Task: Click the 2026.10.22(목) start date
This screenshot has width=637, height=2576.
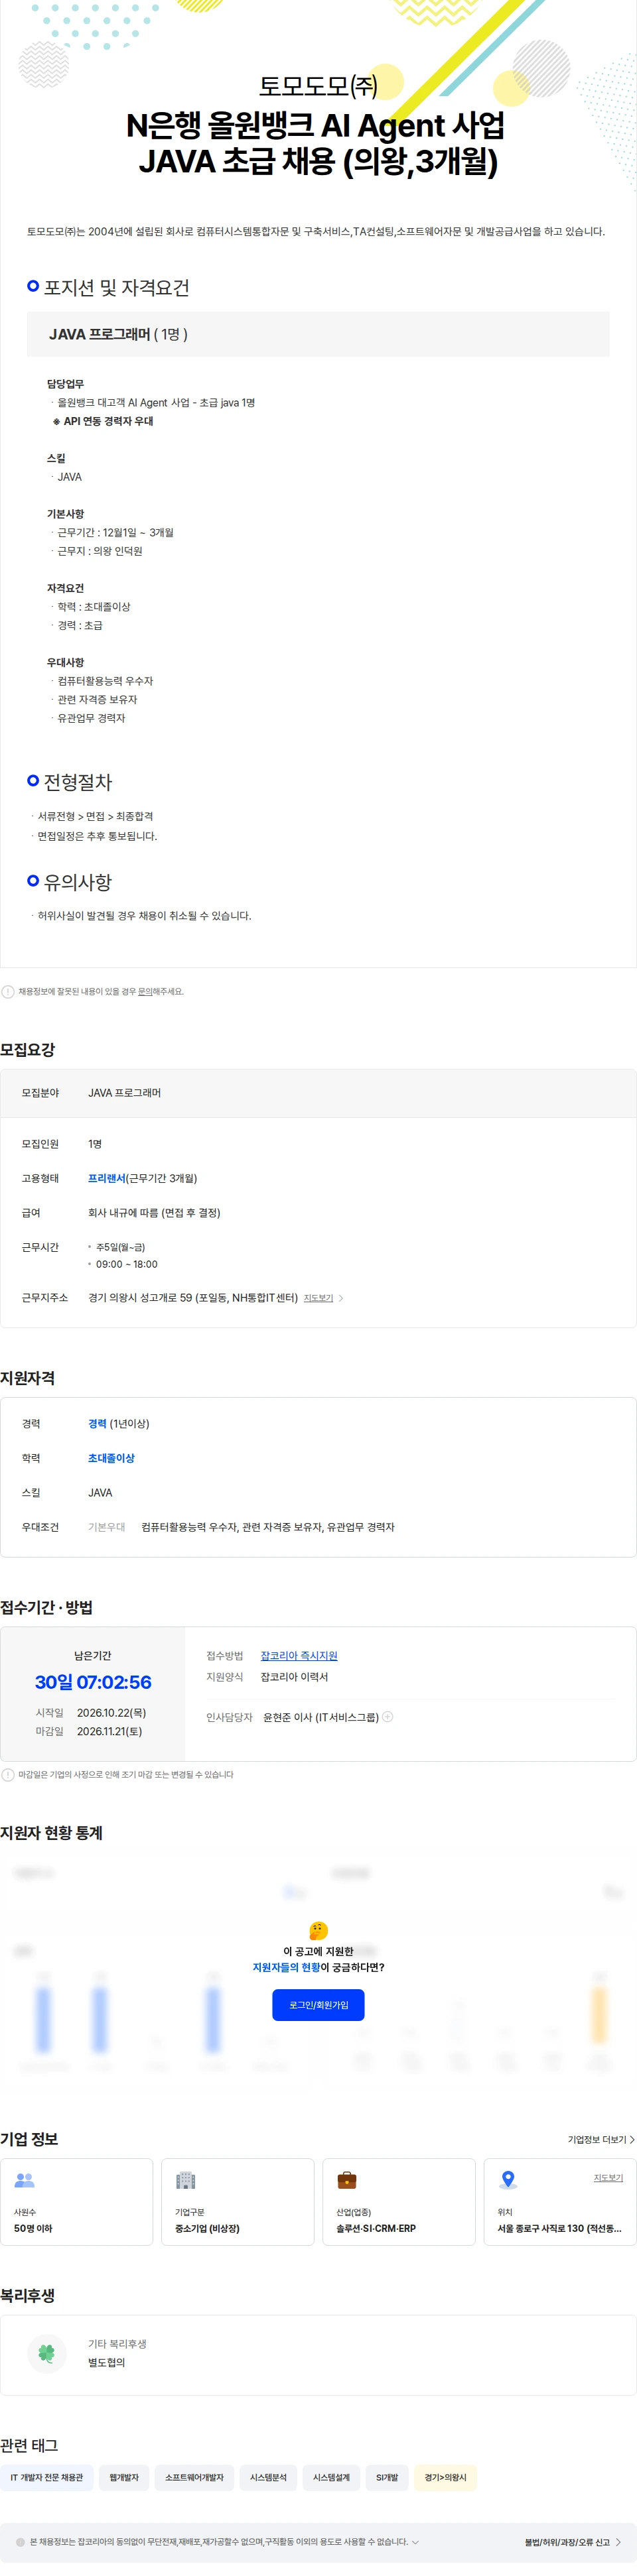Action: tap(111, 1713)
